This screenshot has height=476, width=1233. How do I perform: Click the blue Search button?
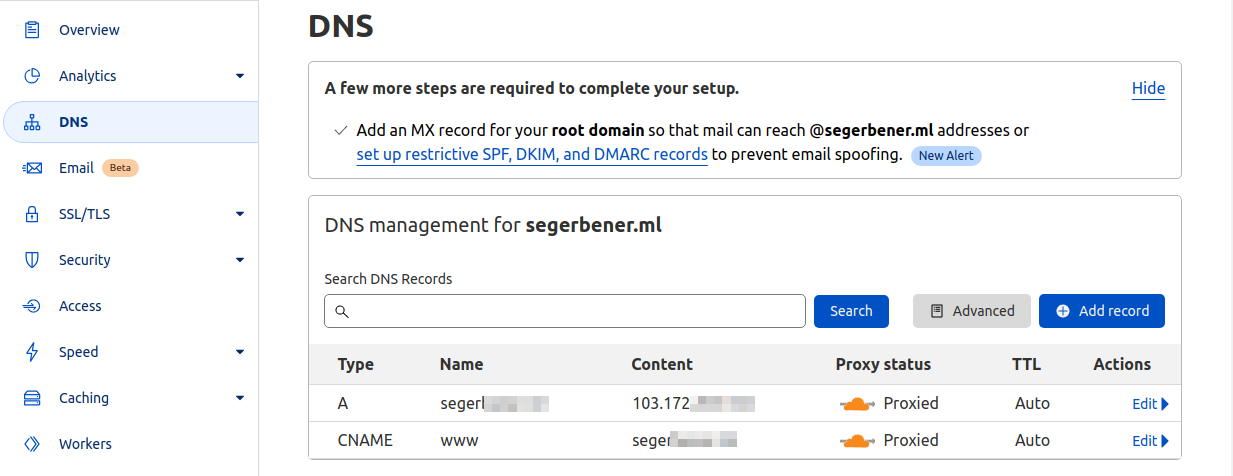[x=851, y=311]
